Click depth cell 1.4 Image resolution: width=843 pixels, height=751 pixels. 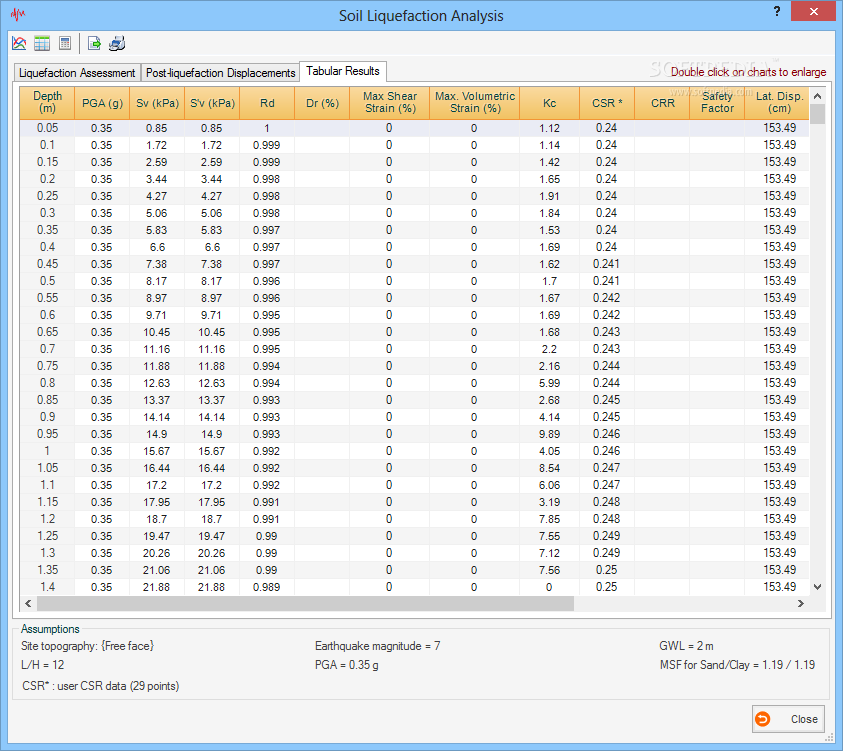(x=47, y=587)
